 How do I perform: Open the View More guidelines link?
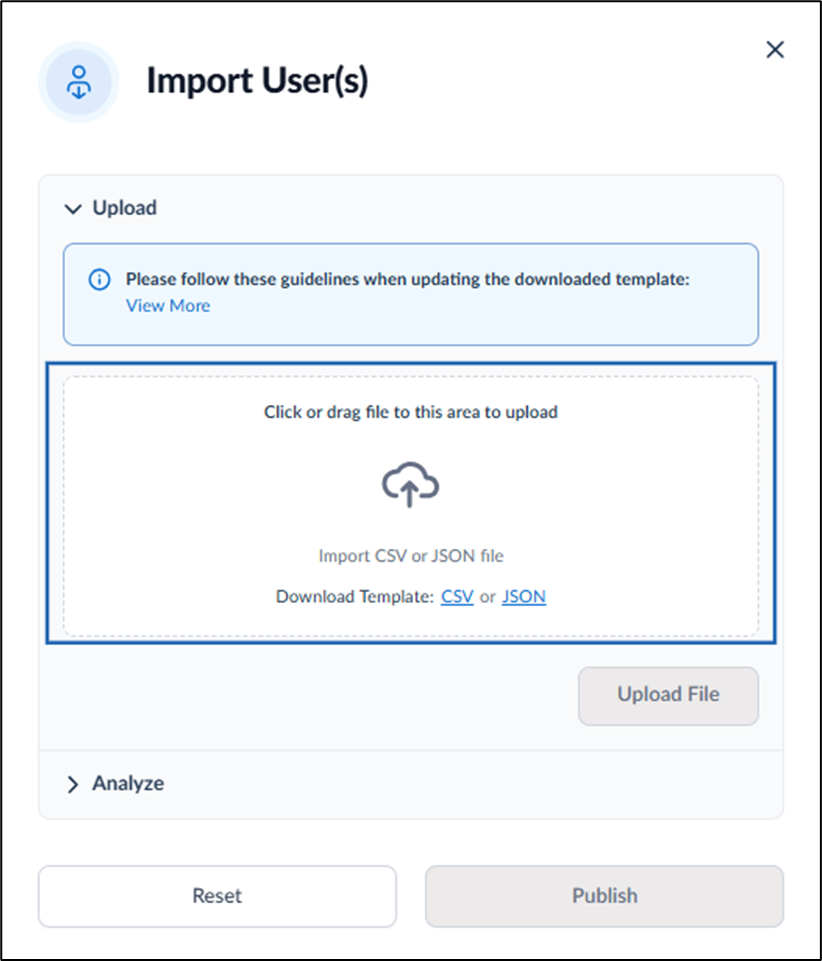(168, 306)
